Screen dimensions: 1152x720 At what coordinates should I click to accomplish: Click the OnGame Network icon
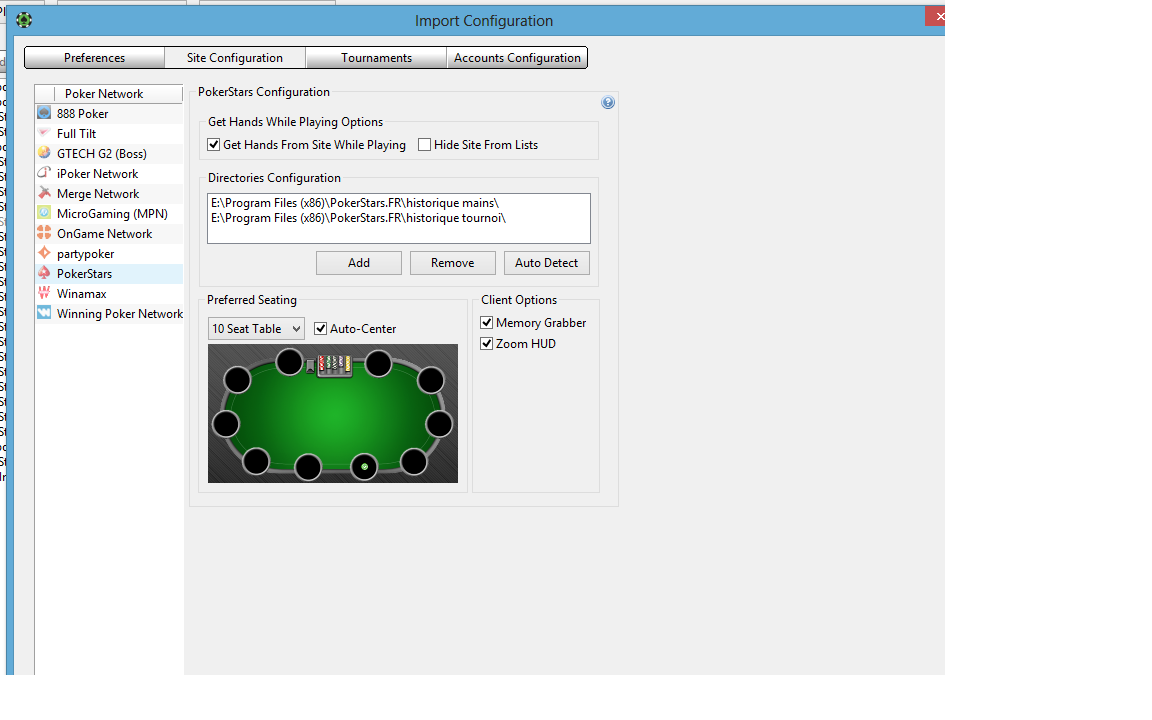[44, 233]
